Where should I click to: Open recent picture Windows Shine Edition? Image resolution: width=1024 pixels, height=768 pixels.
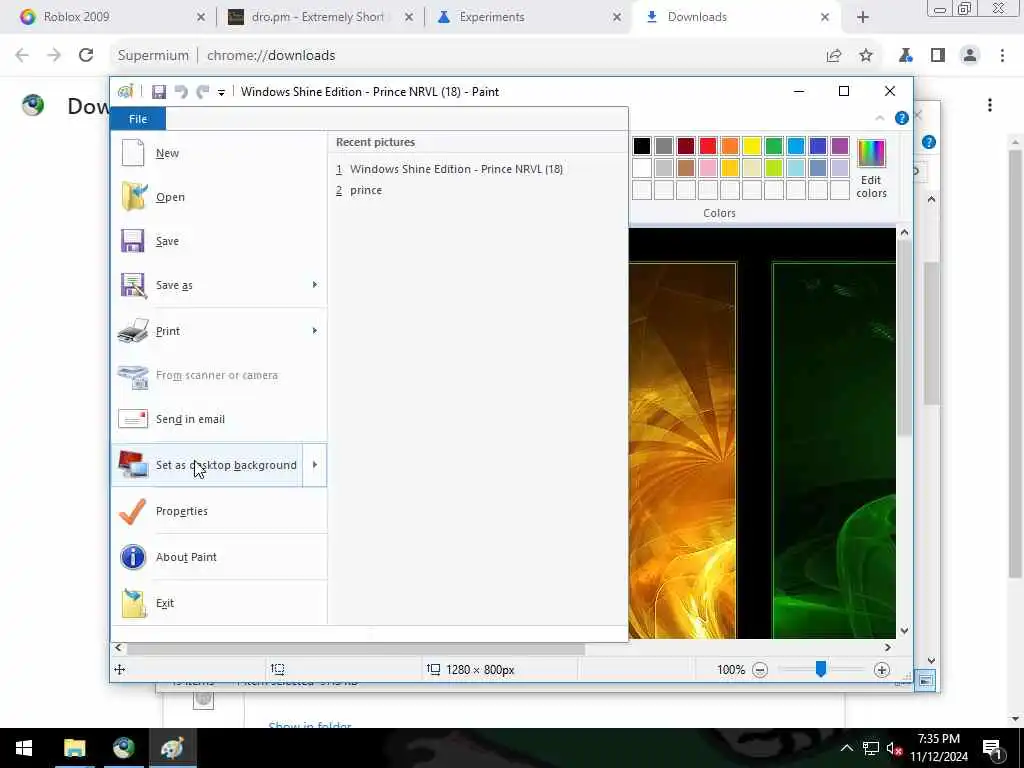tap(456, 169)
